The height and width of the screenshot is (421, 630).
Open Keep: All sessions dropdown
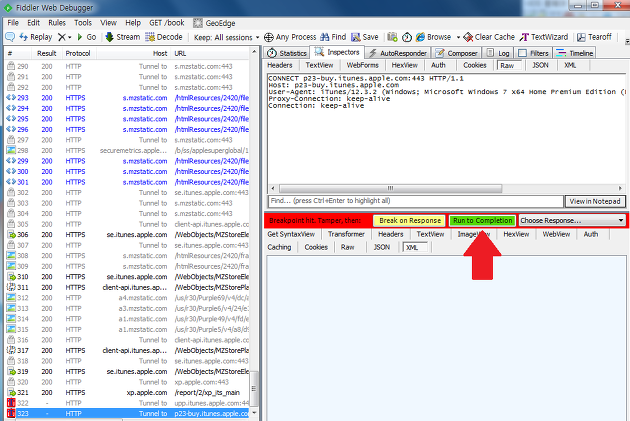[227, 37]
